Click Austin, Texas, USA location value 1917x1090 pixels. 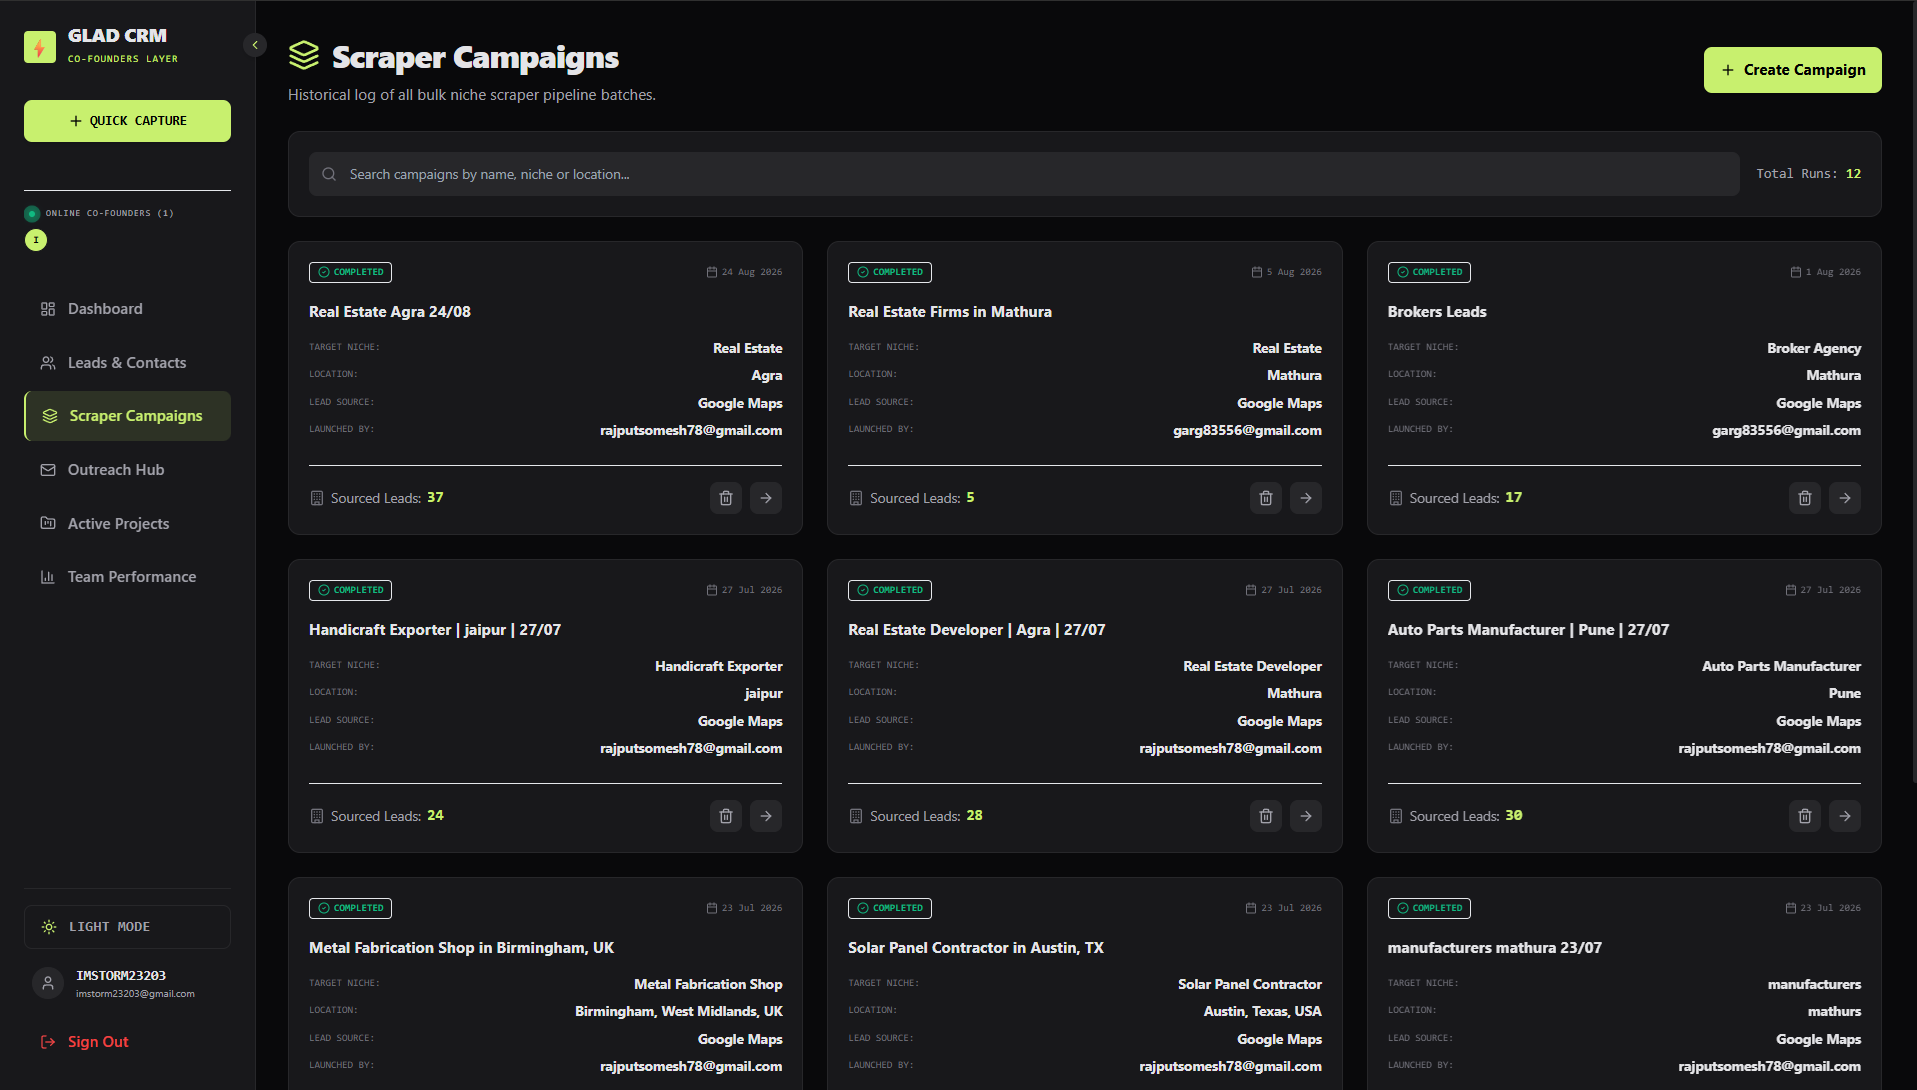tap(1263, 1012)
